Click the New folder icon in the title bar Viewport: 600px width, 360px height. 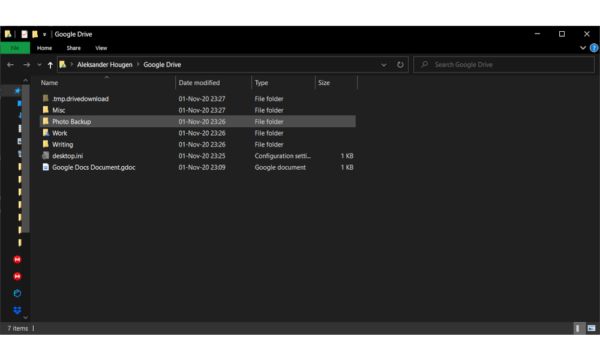[35, 34]
